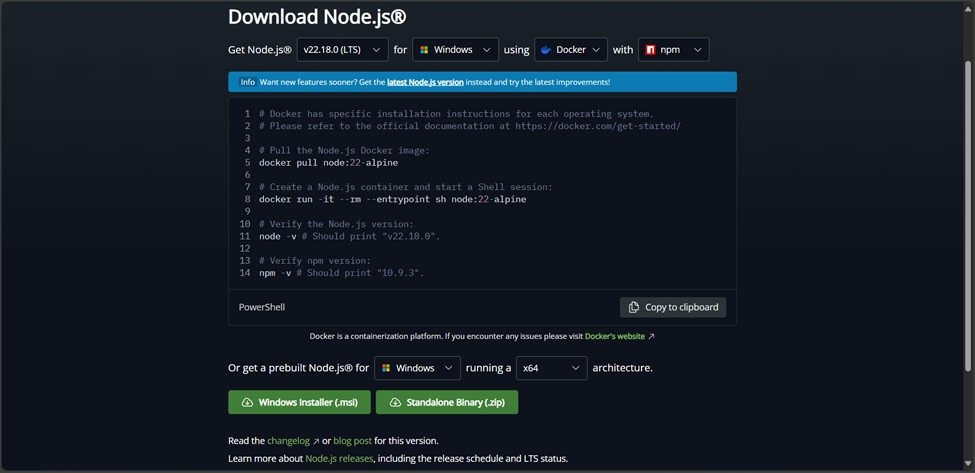Visit the Docker's website link
This screenshot has height=473, width=975.
pyautogui.click(x=614, y=337)
